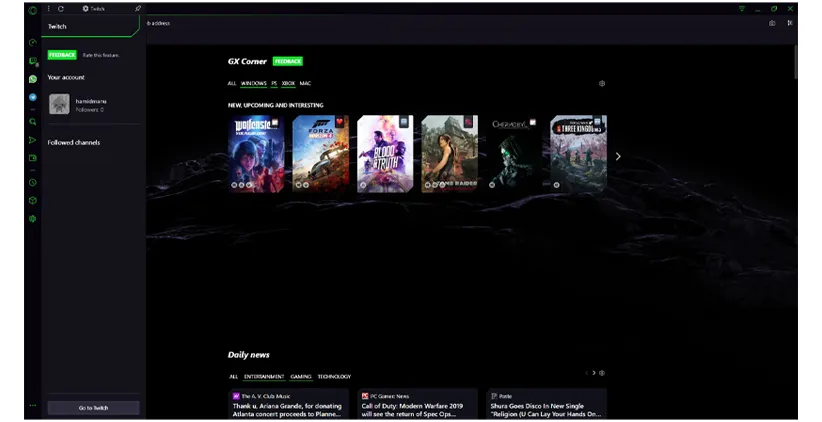Open sidebar settings gear icon
822x422 pixels.
click(33, 218)
